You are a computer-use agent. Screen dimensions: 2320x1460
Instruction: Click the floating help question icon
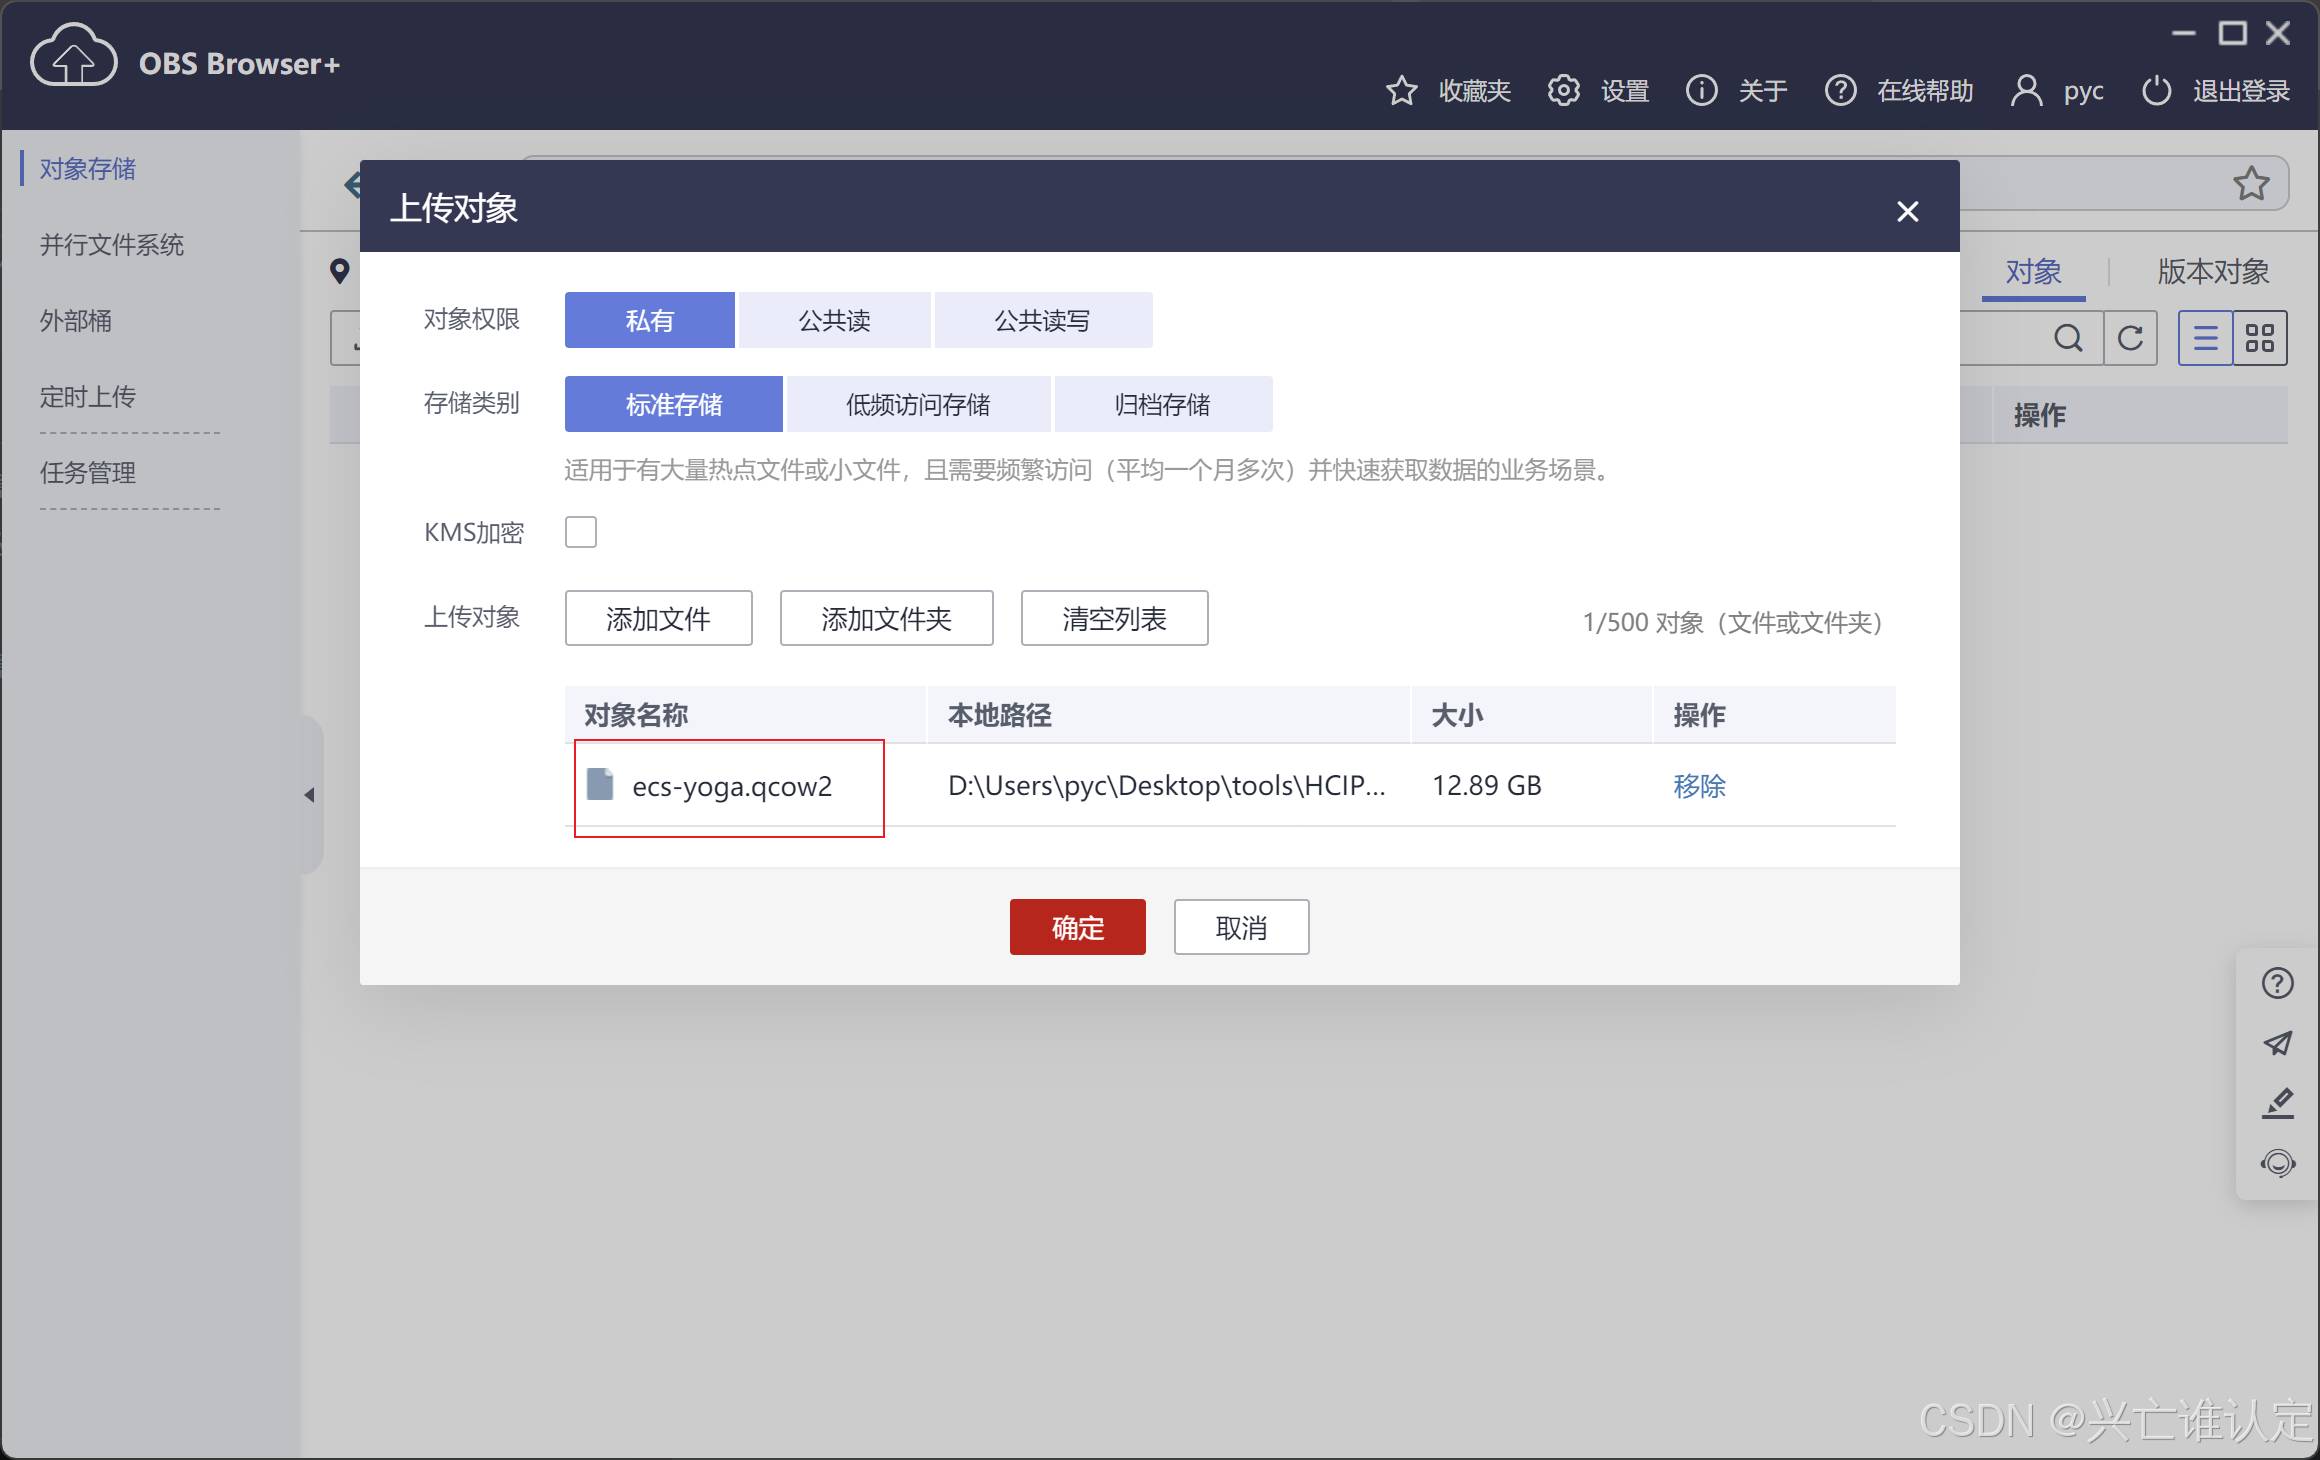2277,983
